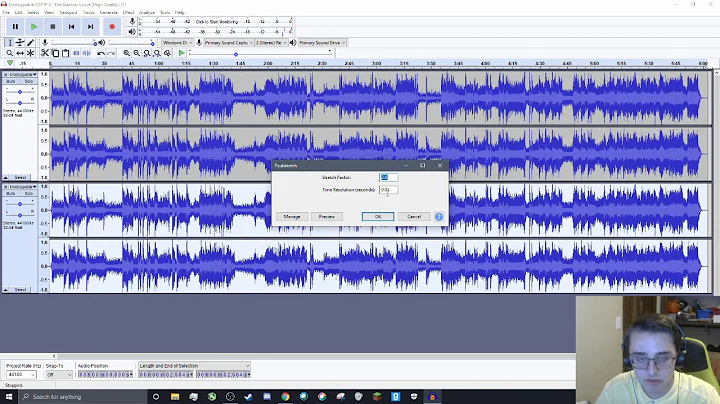Image resolution: width=720 pixels, height=404 pixels.
Task: Open the recording device dropdown
Action: coord(228,43)
